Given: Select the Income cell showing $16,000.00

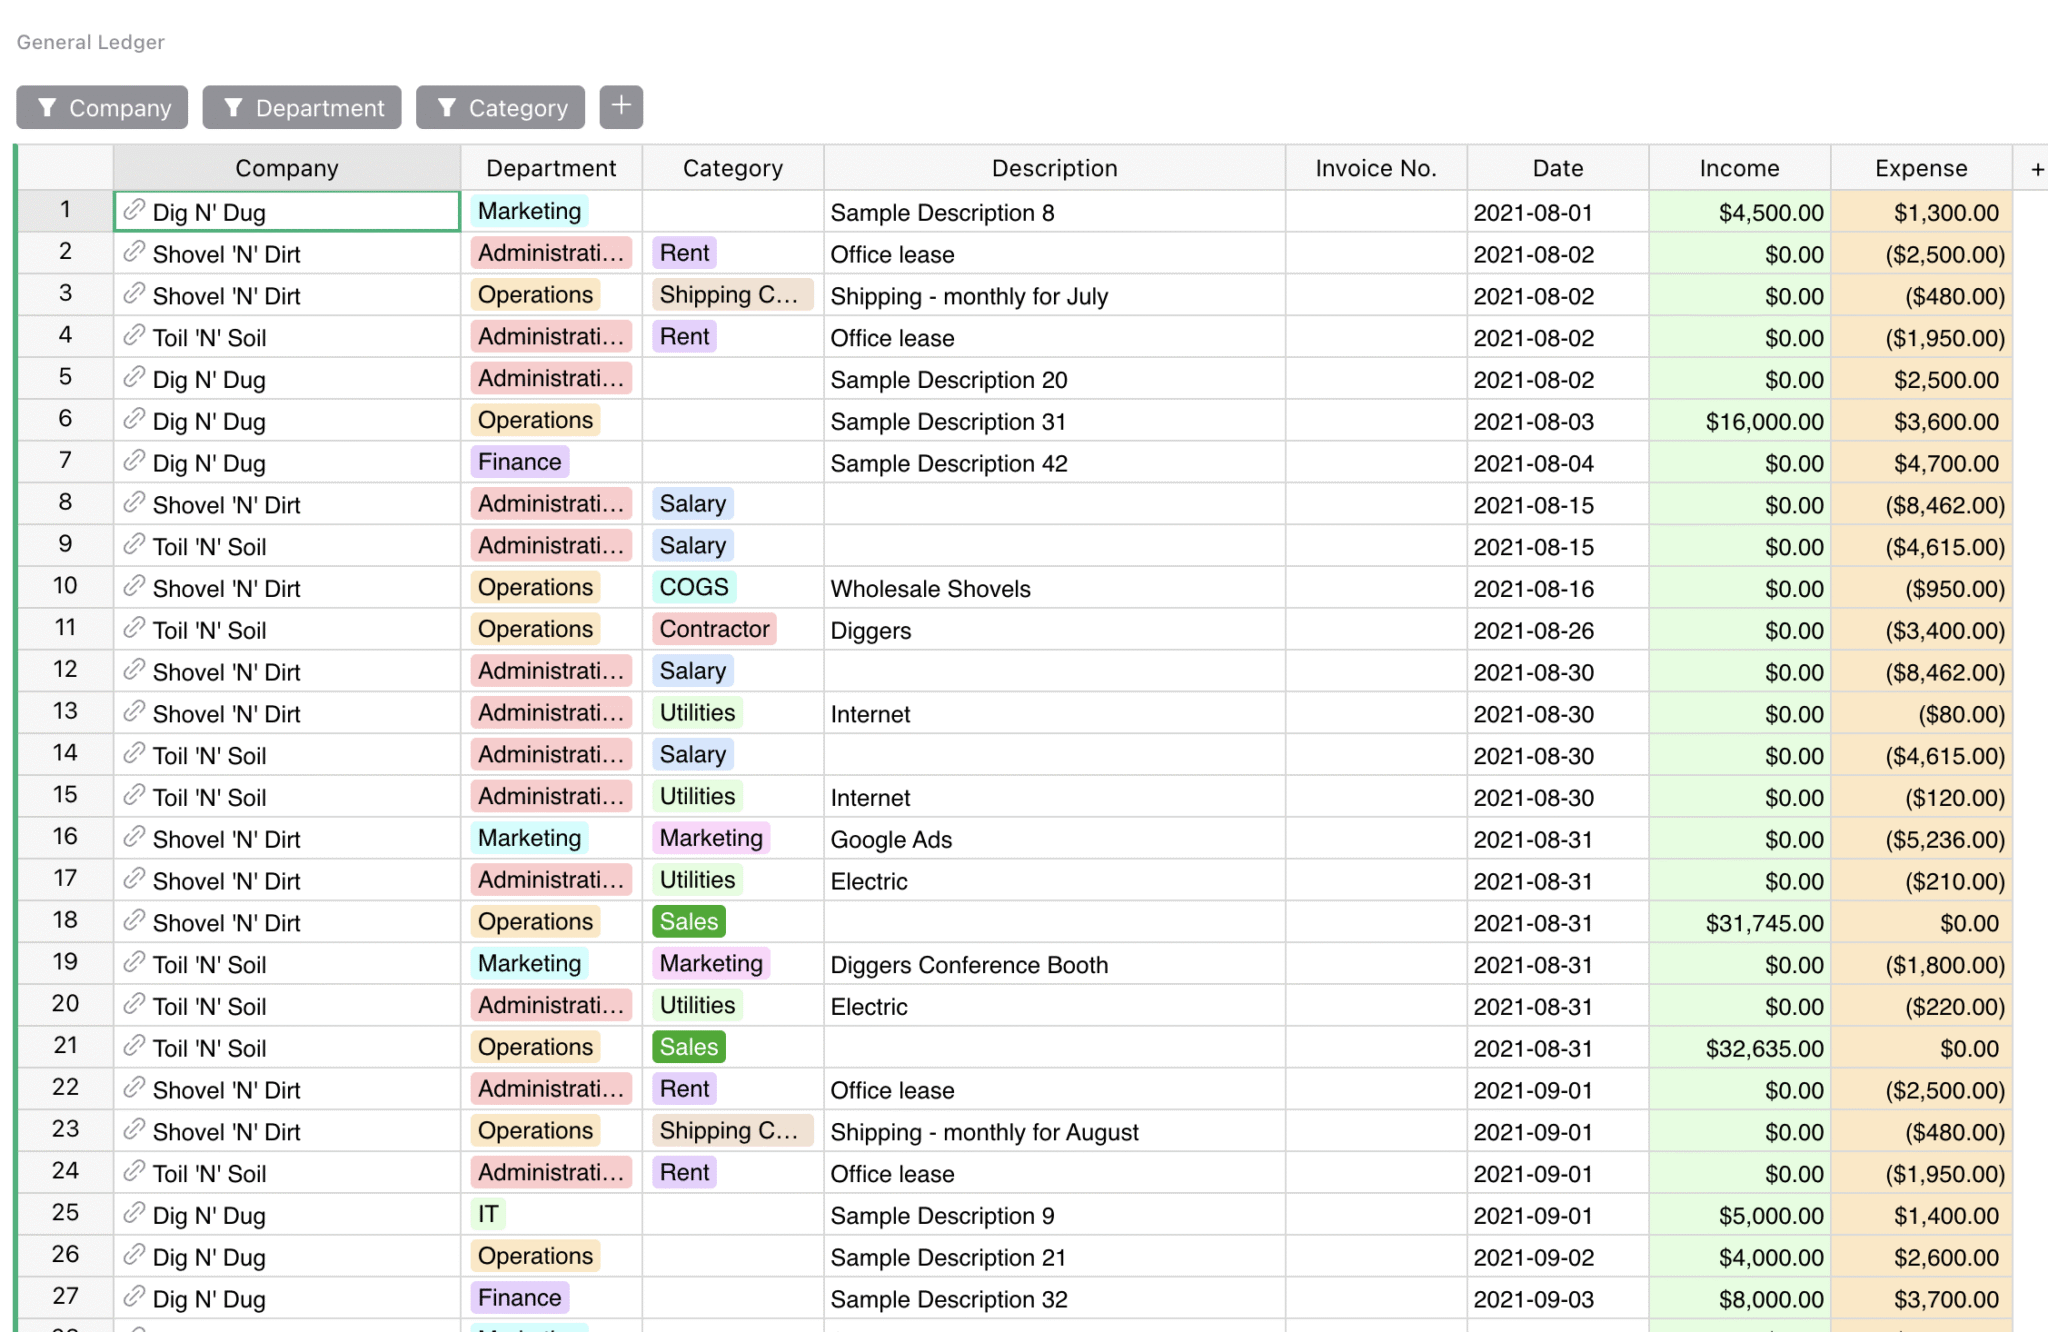Looking at the screenshot, I should pos(1740,421).
